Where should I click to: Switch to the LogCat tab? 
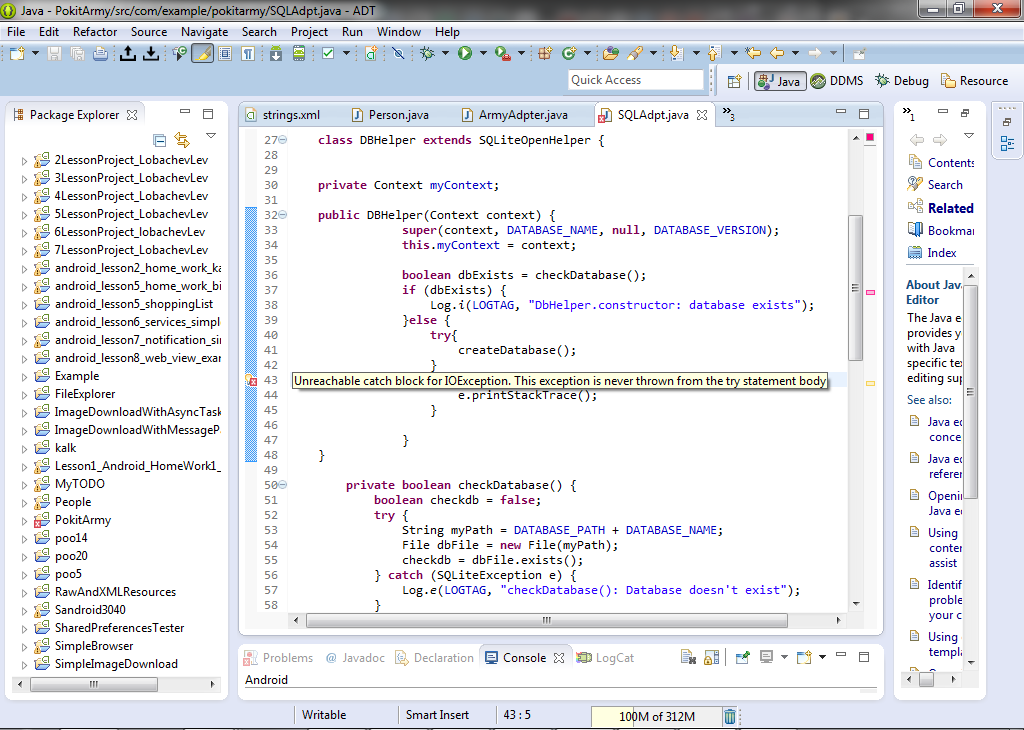pyautogui.click(x=605, y=658)
